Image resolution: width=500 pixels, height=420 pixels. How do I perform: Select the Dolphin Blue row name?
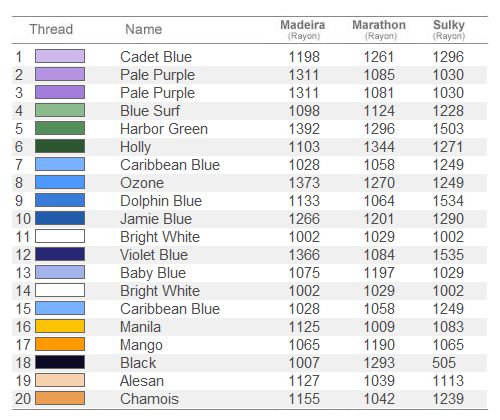click(161, 201)
